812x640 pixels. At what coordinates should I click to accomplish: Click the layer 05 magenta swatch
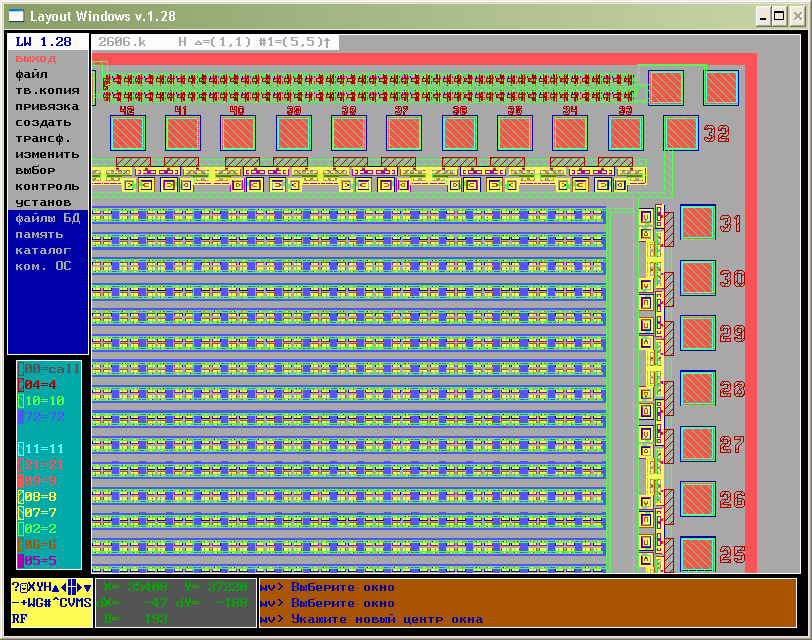click(21, 561)
